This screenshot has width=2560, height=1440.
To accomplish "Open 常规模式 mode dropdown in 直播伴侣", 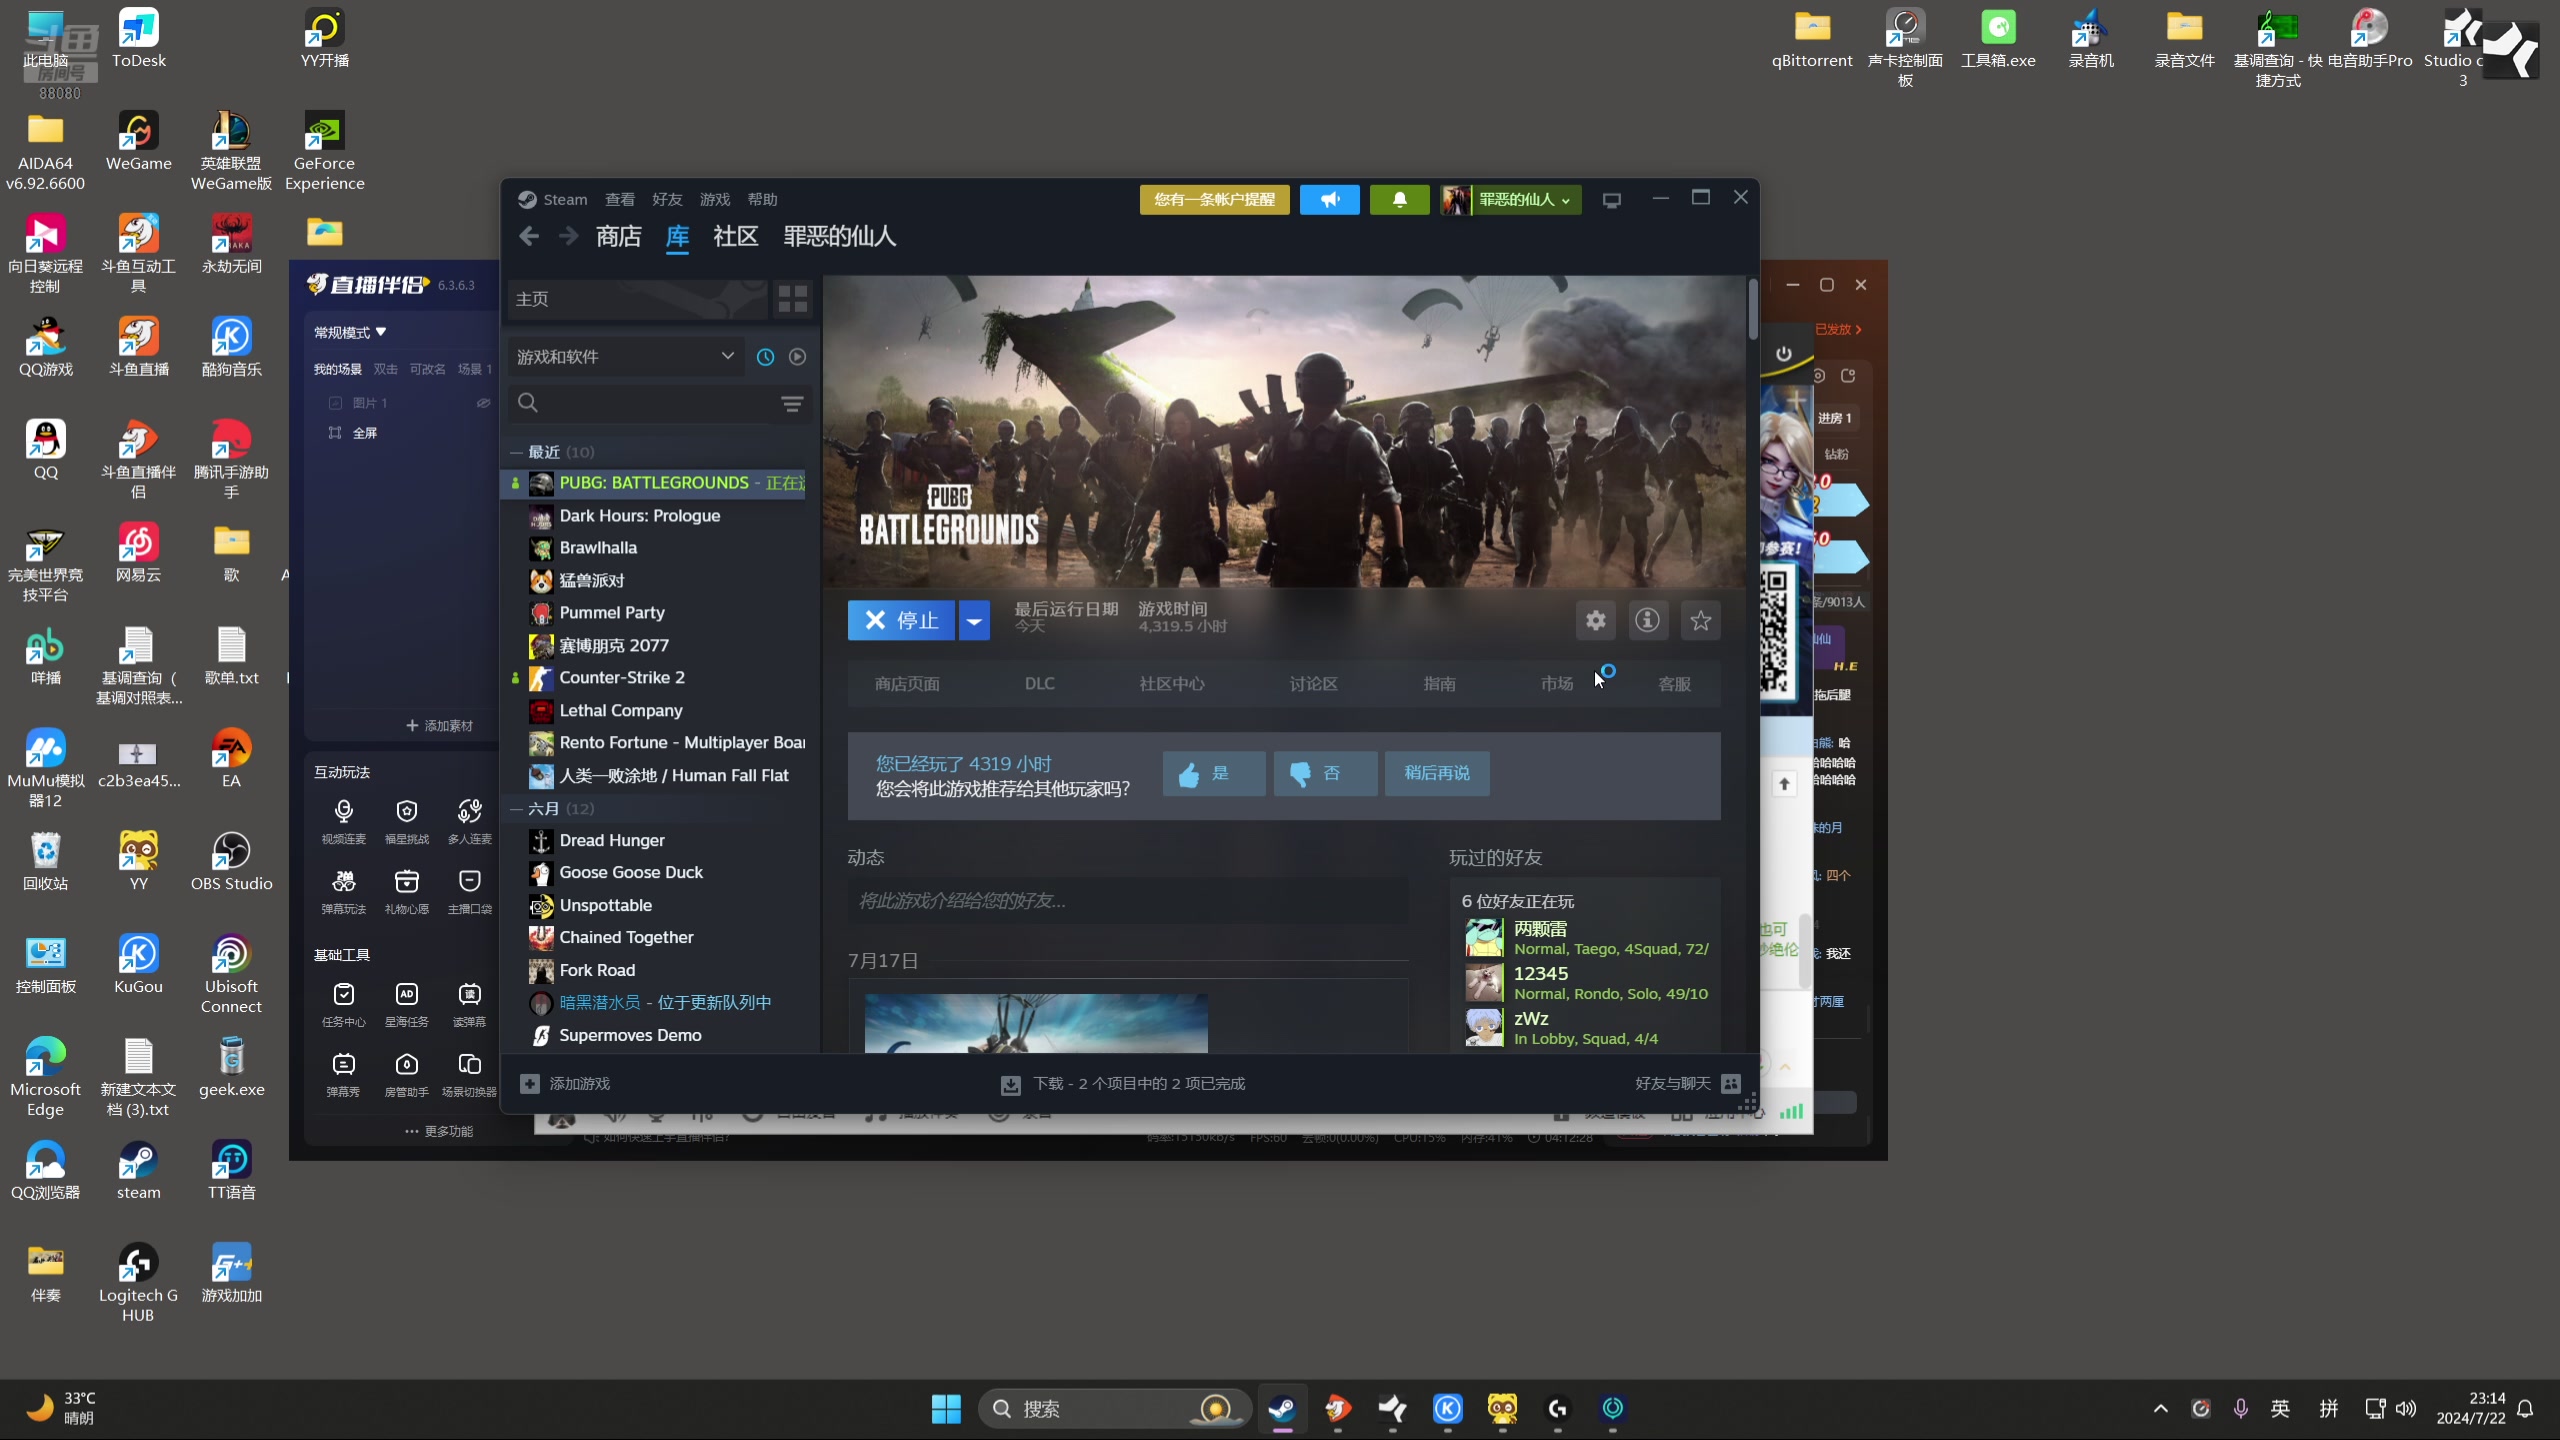I will 350,332.
